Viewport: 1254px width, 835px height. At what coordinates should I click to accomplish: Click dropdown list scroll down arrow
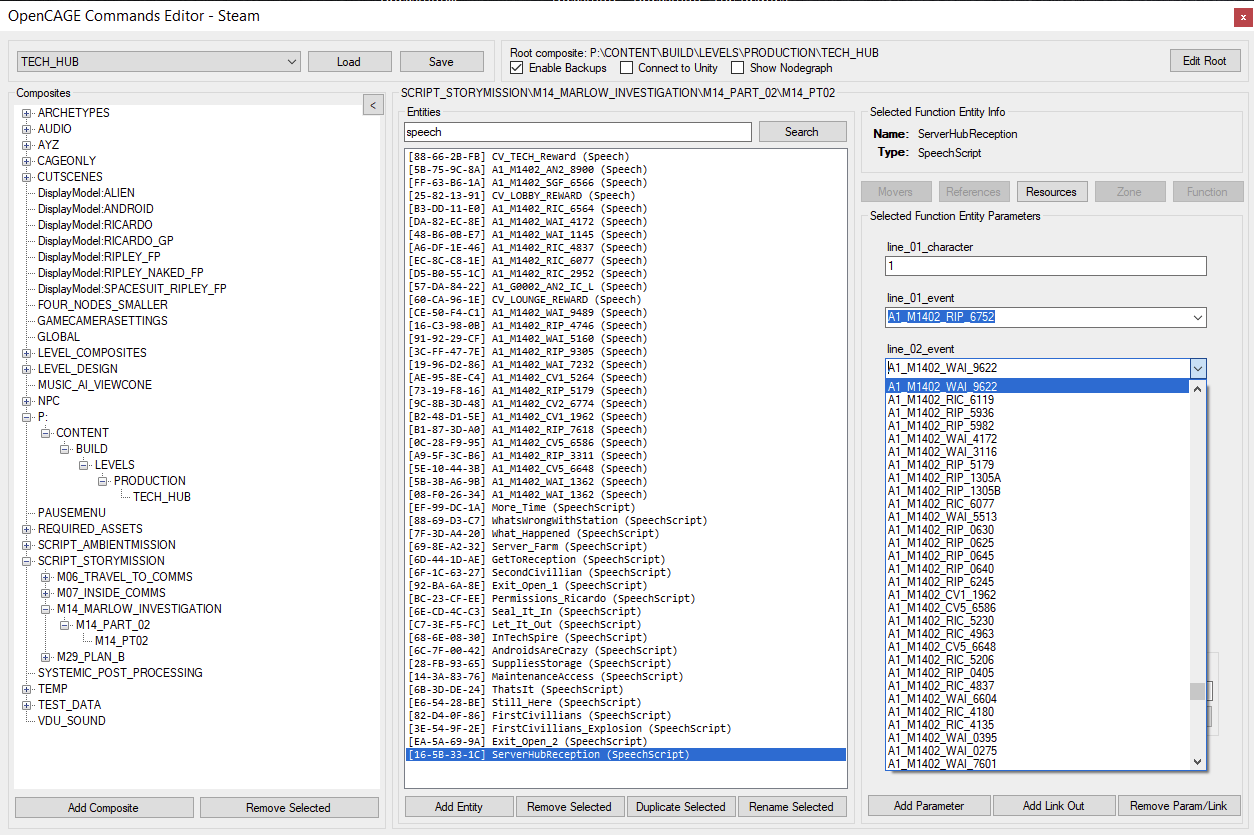tap(1198, 762)
